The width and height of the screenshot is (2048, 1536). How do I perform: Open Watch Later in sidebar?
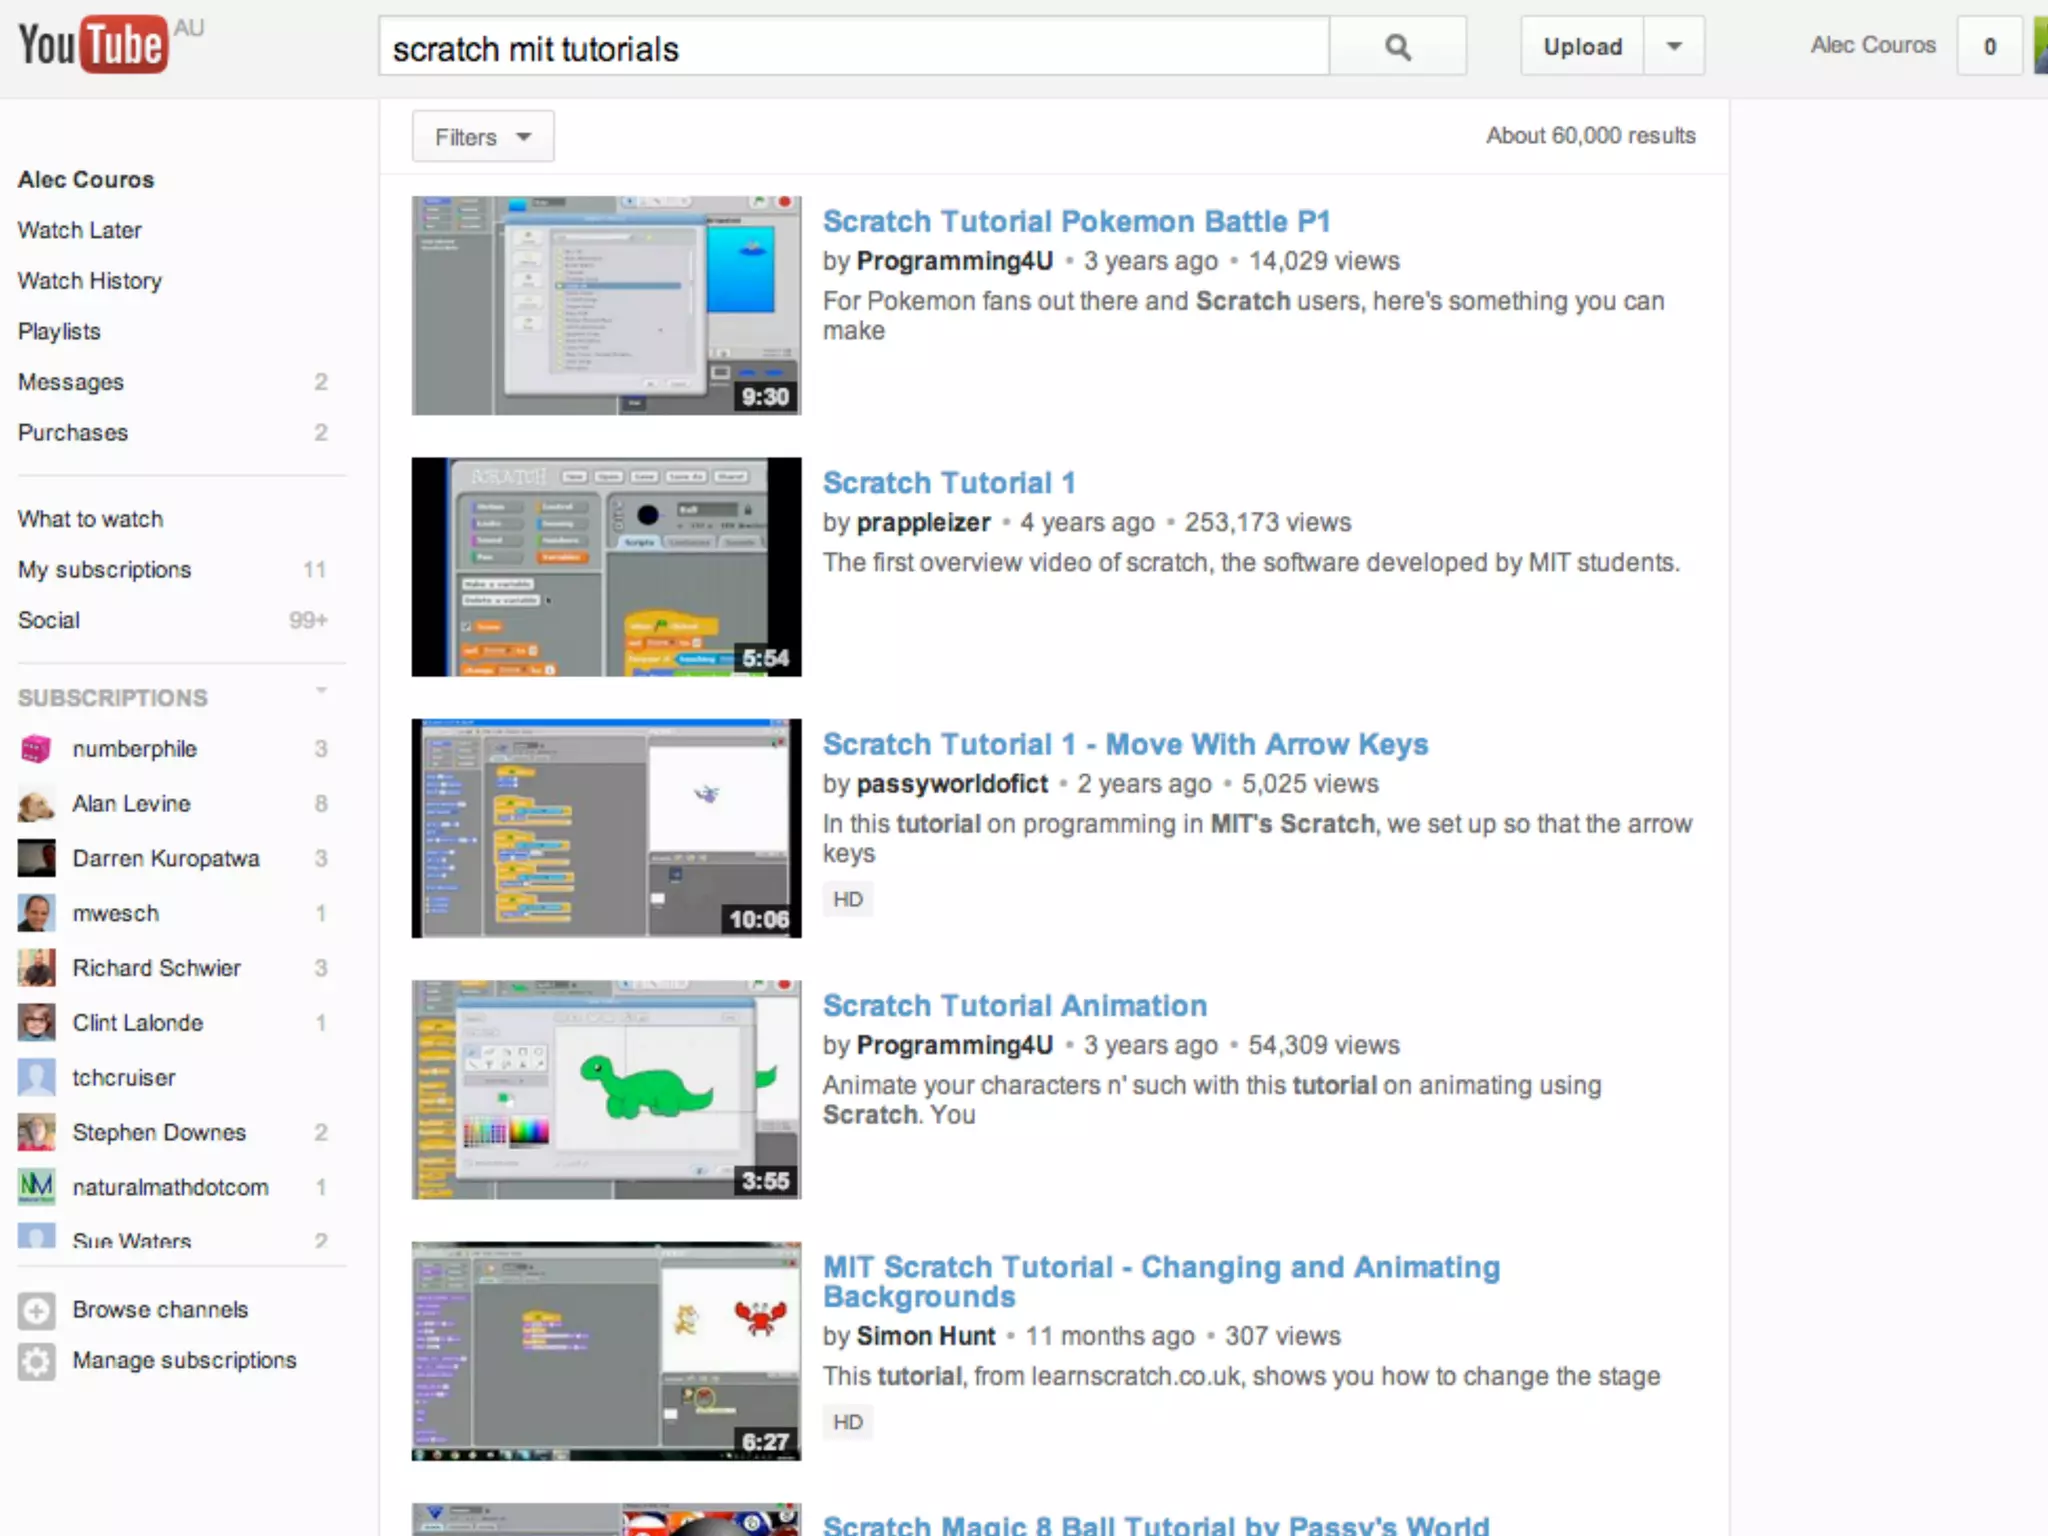(x=80, y=230)
